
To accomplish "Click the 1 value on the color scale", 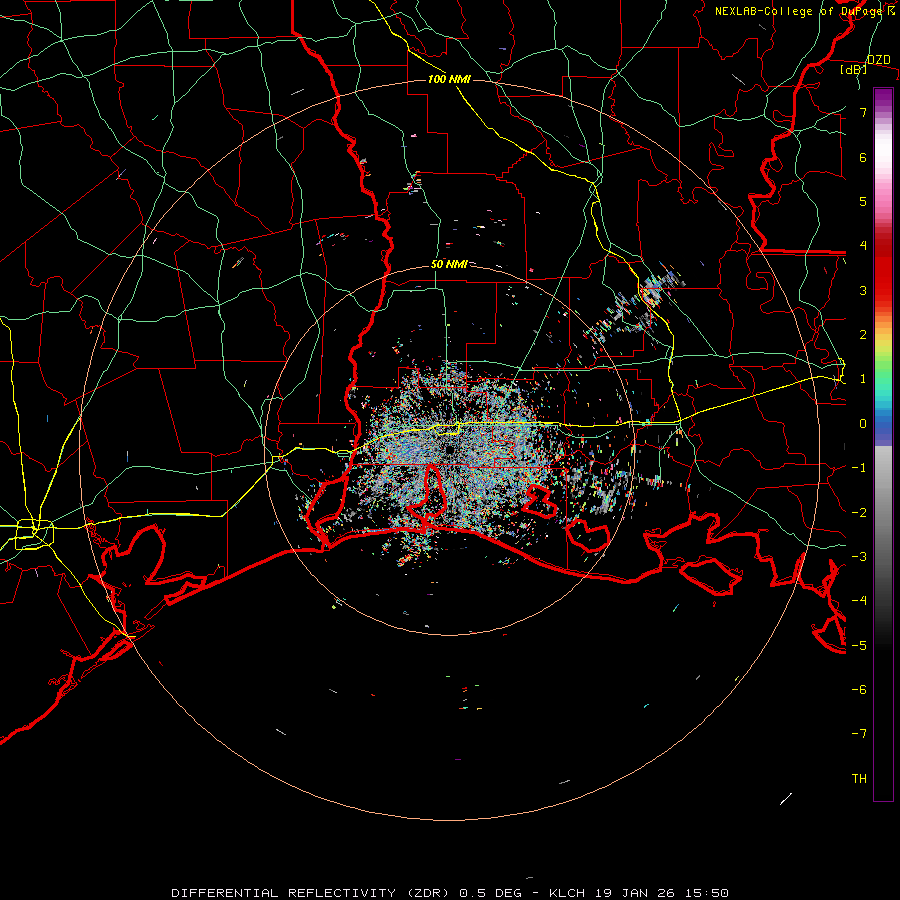I will 863,379.
